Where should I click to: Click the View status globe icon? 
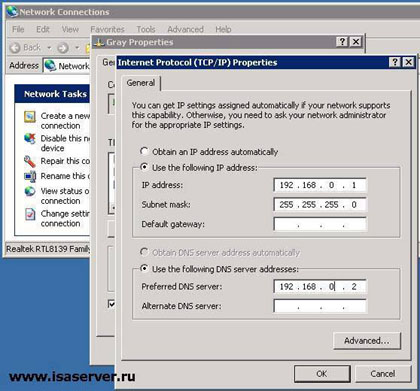tap(30, 191)
